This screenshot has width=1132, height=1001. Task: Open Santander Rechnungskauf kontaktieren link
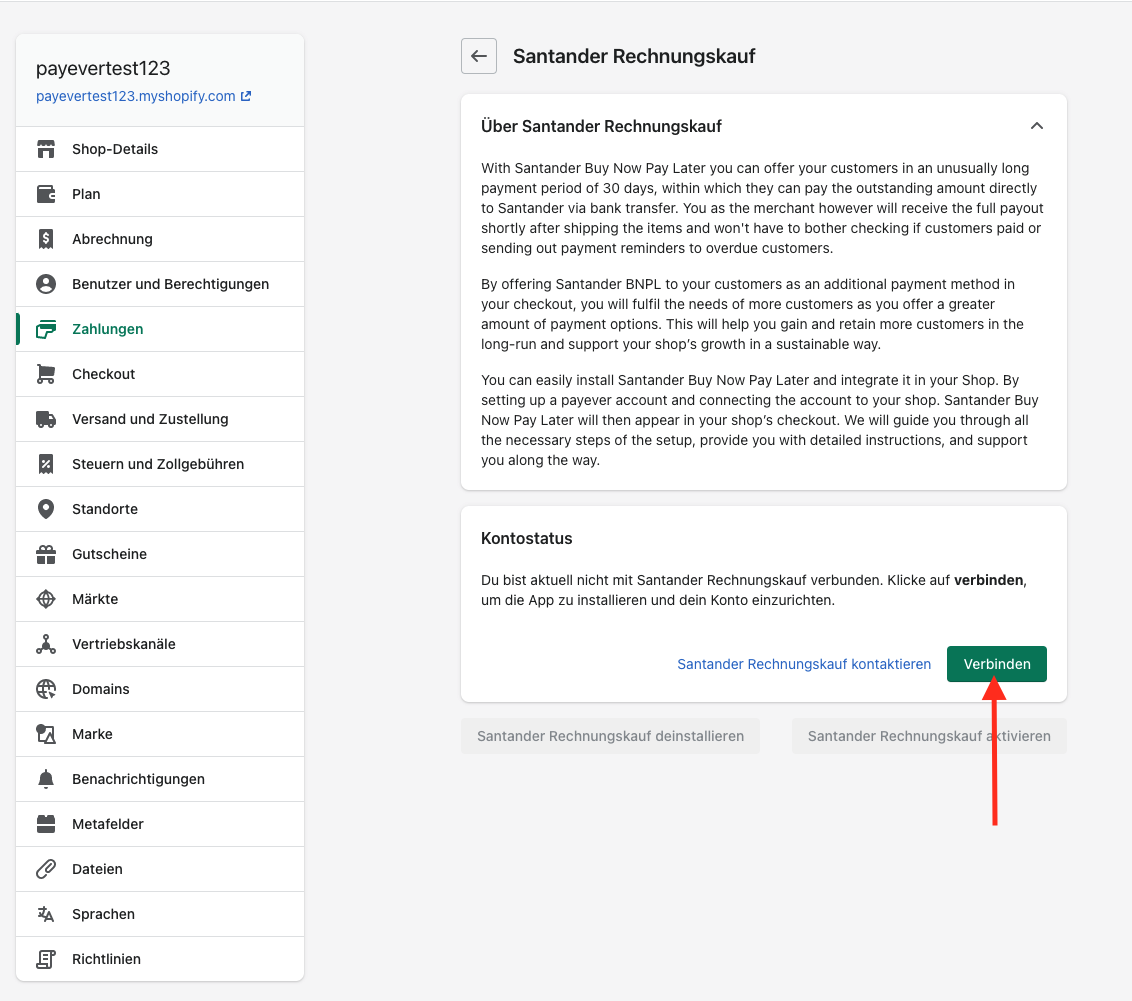click(x=804, y=664)
